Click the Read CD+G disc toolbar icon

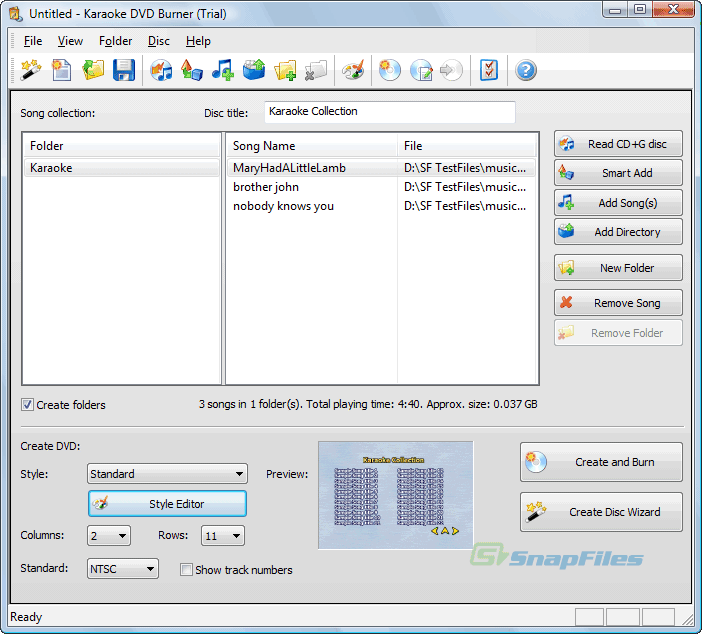point(161,70)
